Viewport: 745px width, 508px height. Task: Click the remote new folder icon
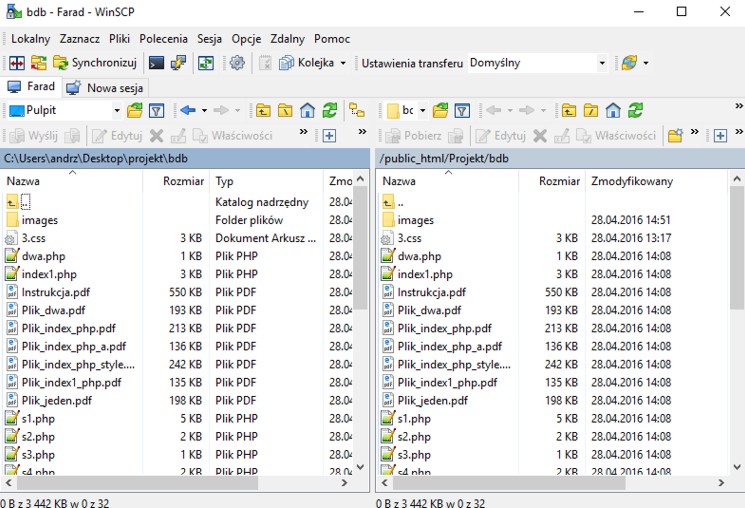[x=675, y=136]
